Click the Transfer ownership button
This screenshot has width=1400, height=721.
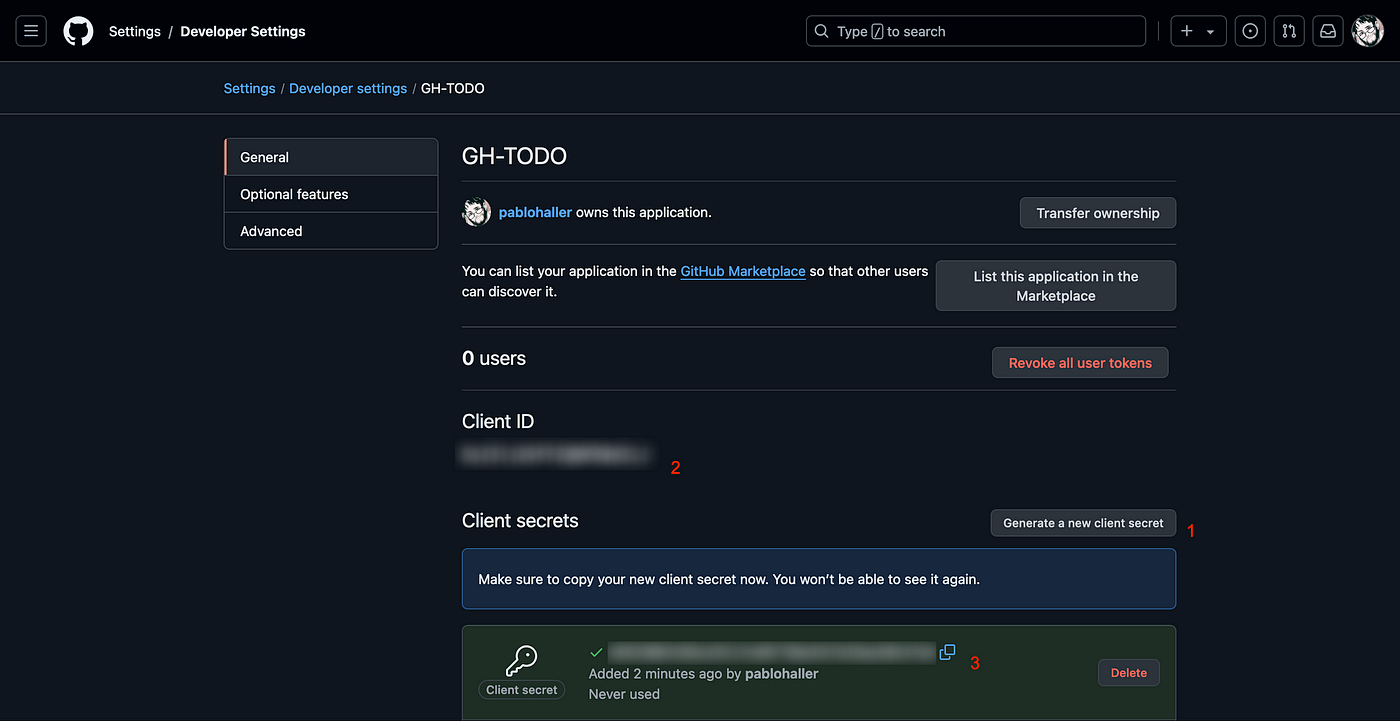pos(1098,213)
